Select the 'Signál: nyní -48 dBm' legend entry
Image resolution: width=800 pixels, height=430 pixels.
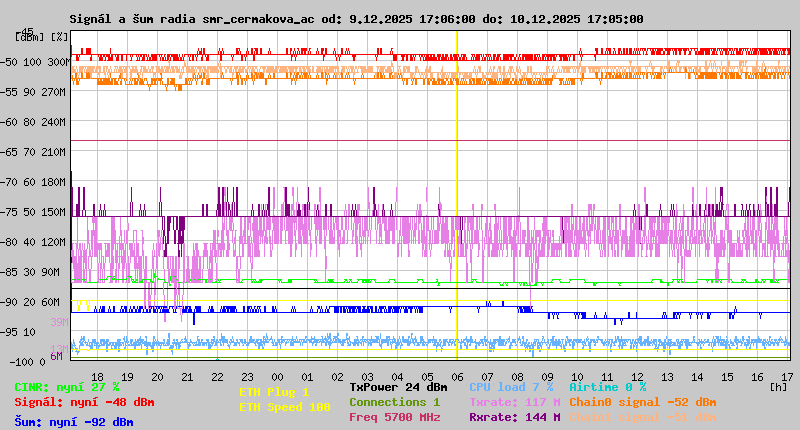pos(84,402)
